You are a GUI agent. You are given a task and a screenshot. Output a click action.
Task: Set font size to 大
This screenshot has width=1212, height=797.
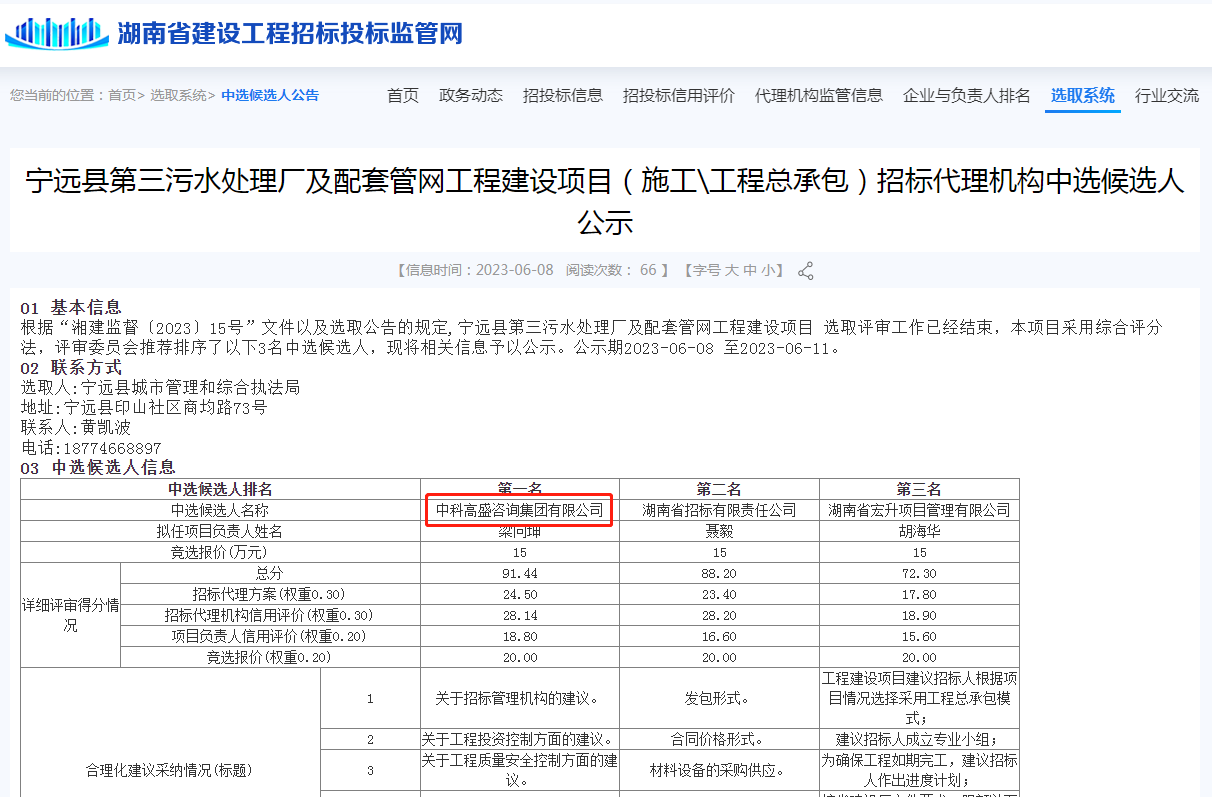point(732,270)
